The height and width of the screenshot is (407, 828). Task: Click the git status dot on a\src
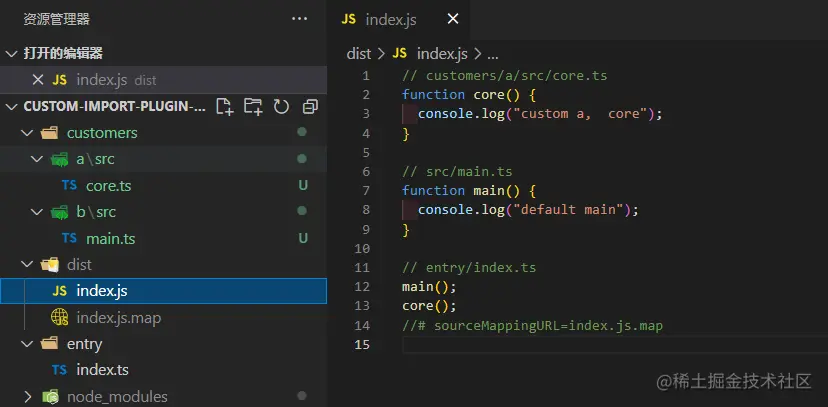[302, 158]
